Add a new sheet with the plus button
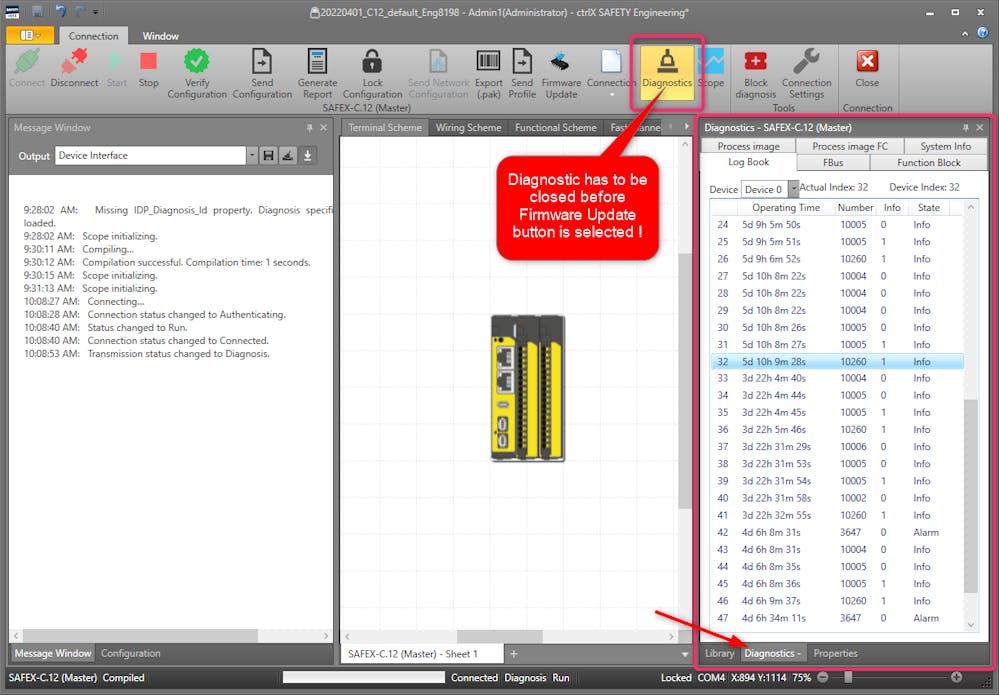Screen dimensions: 999x695 pos(514,654)
